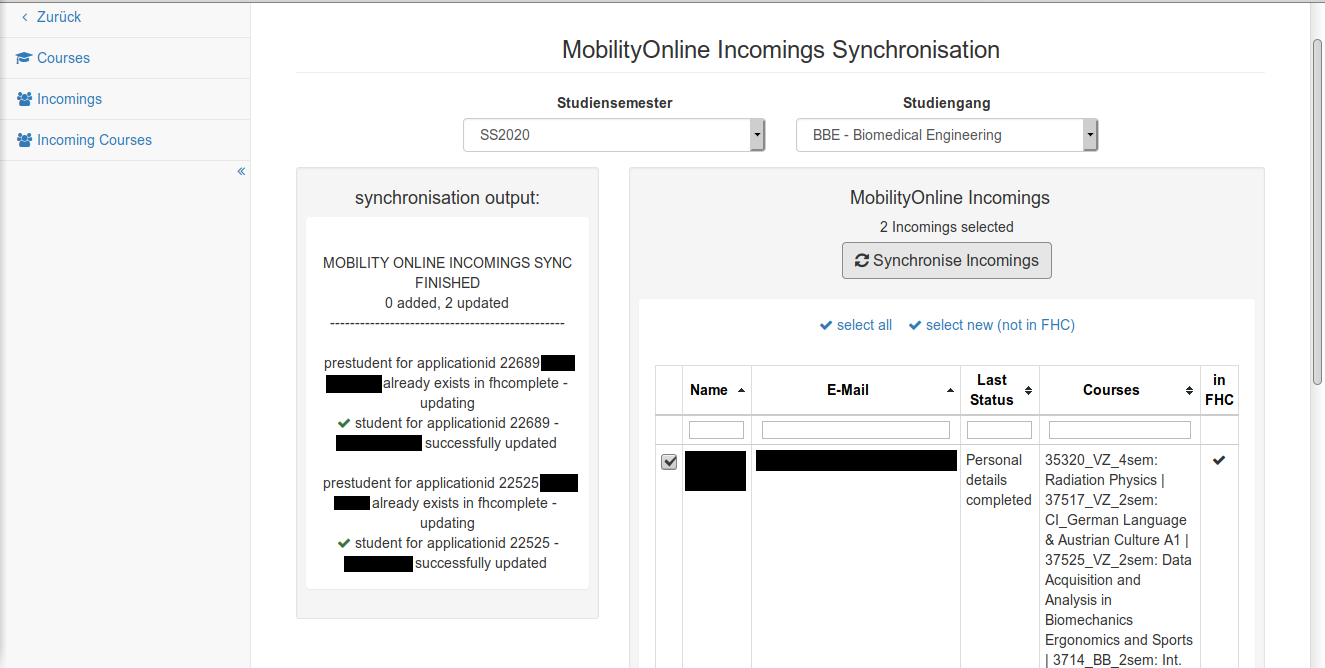Sort table by Courses column
The width and height of the screenshot is (1325, 668).
point(1119,390)
